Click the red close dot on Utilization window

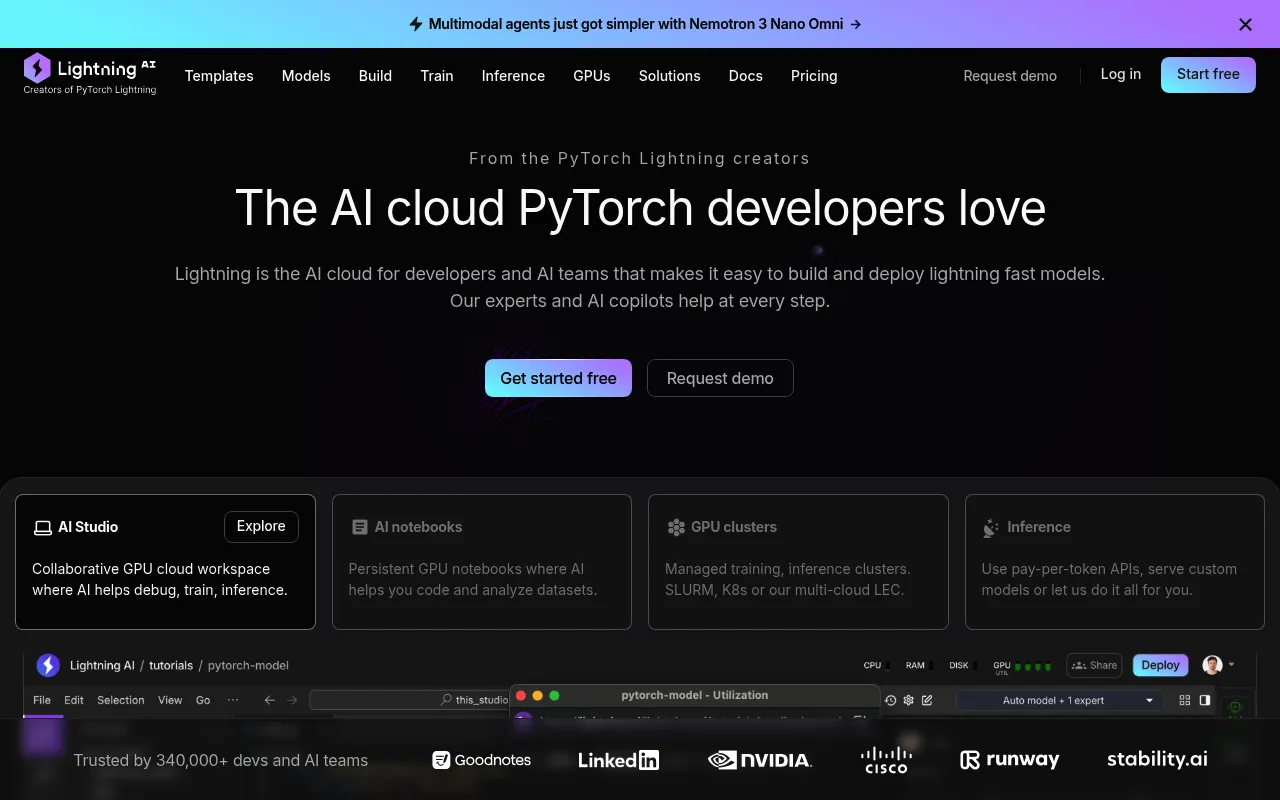tap(520, 695)
